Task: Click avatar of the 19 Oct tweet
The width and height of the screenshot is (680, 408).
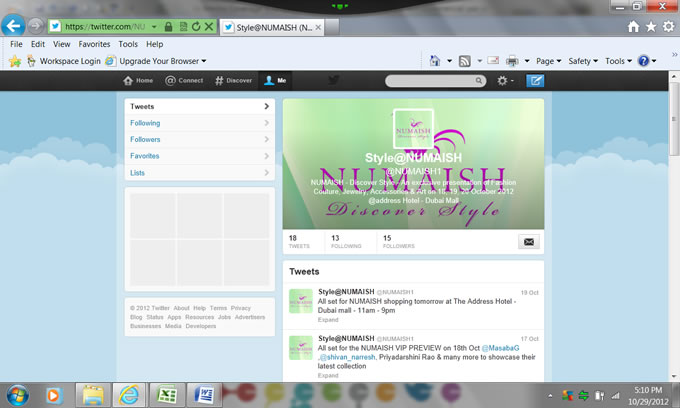Action: pyautogui.click(x=301, y=301)
